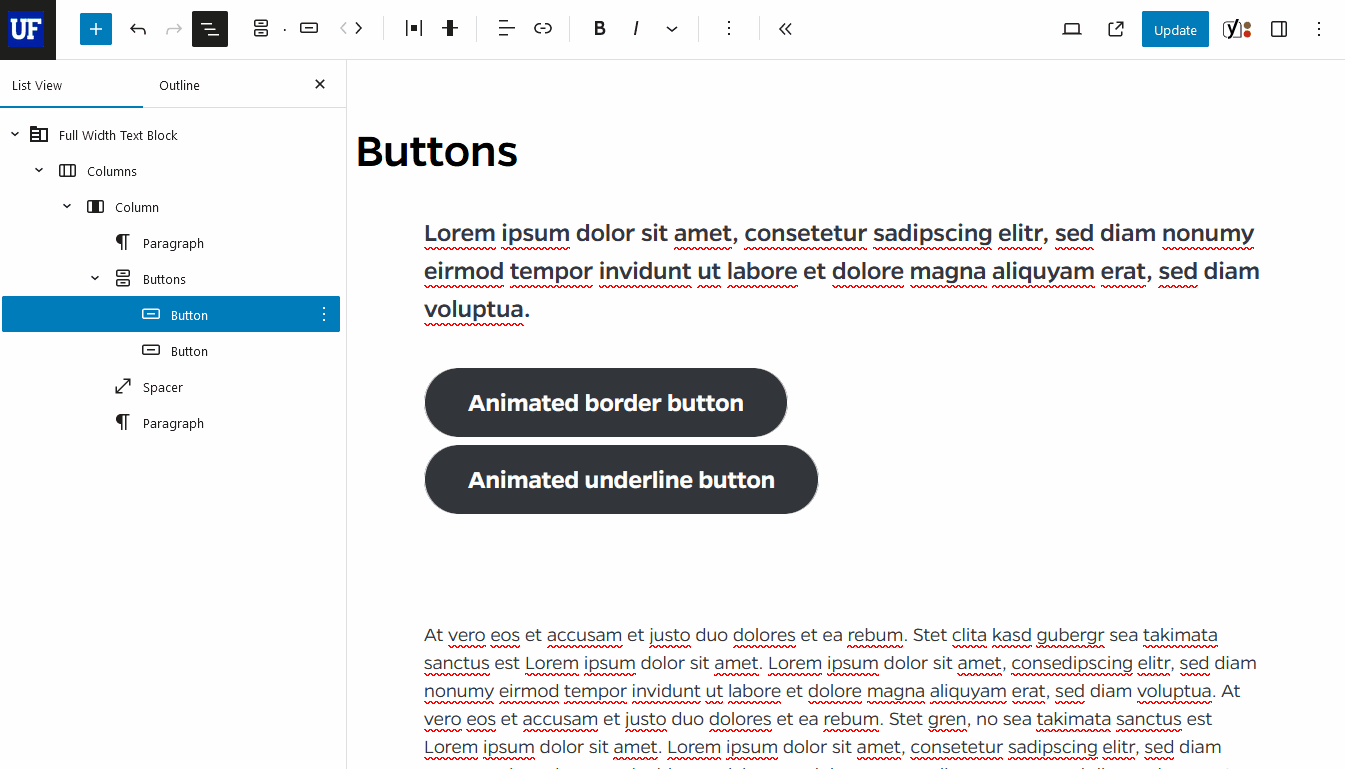Click the link icon in toolbar
Image resolution: width=1345 pixels, height=769 pixels.
(543, 29)
